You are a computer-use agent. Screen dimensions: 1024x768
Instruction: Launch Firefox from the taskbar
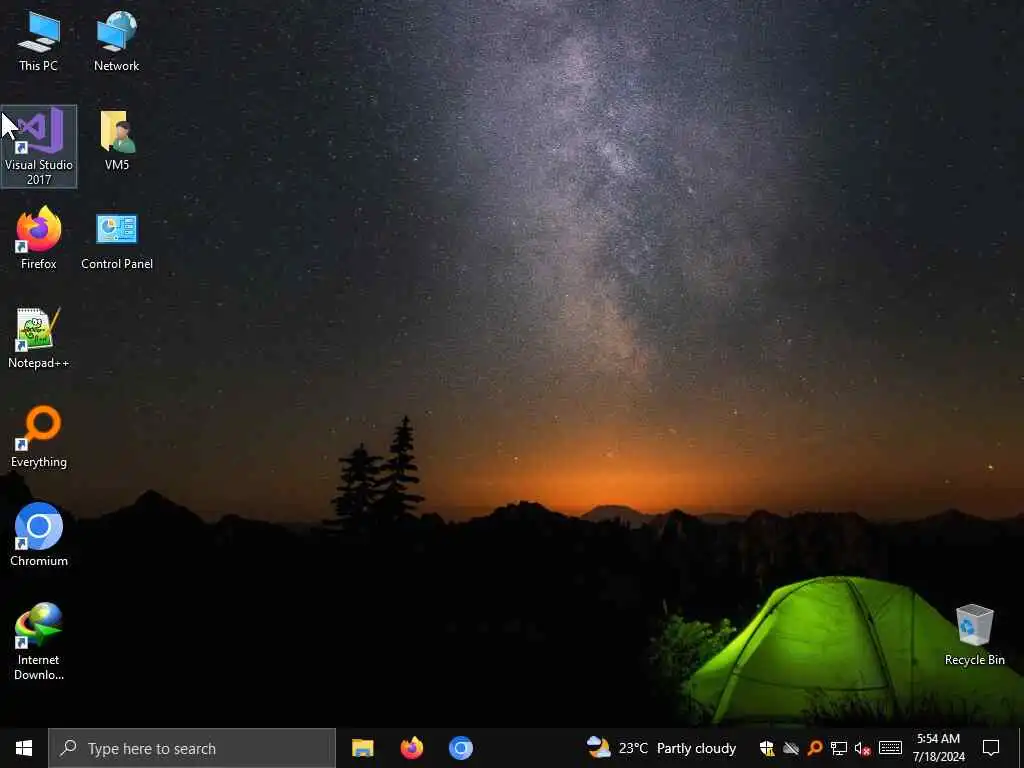tap(411, 748)
